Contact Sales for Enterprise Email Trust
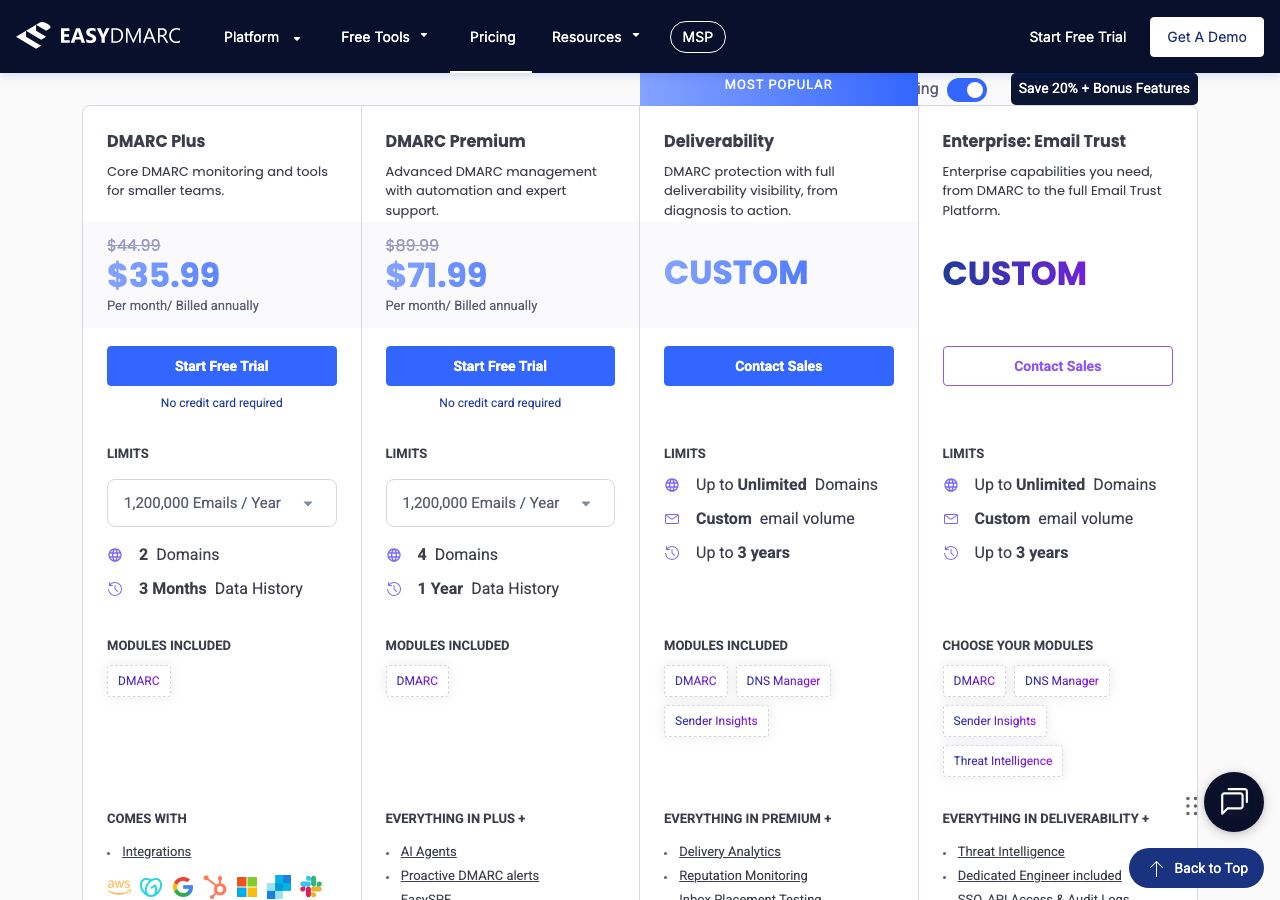 (1057, 366)
